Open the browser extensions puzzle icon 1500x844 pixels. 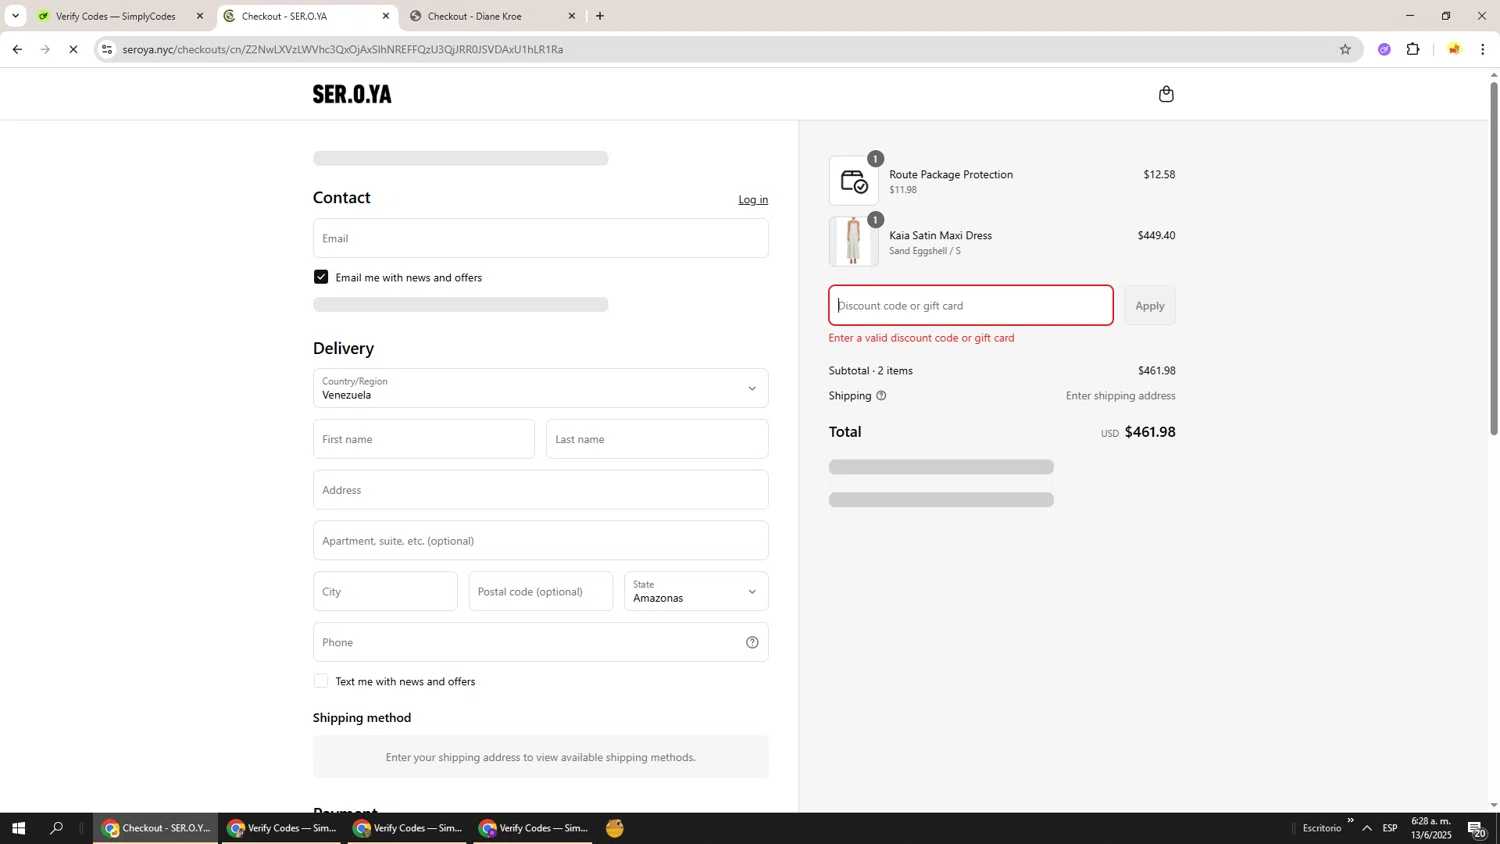[x=1413, y=49]
